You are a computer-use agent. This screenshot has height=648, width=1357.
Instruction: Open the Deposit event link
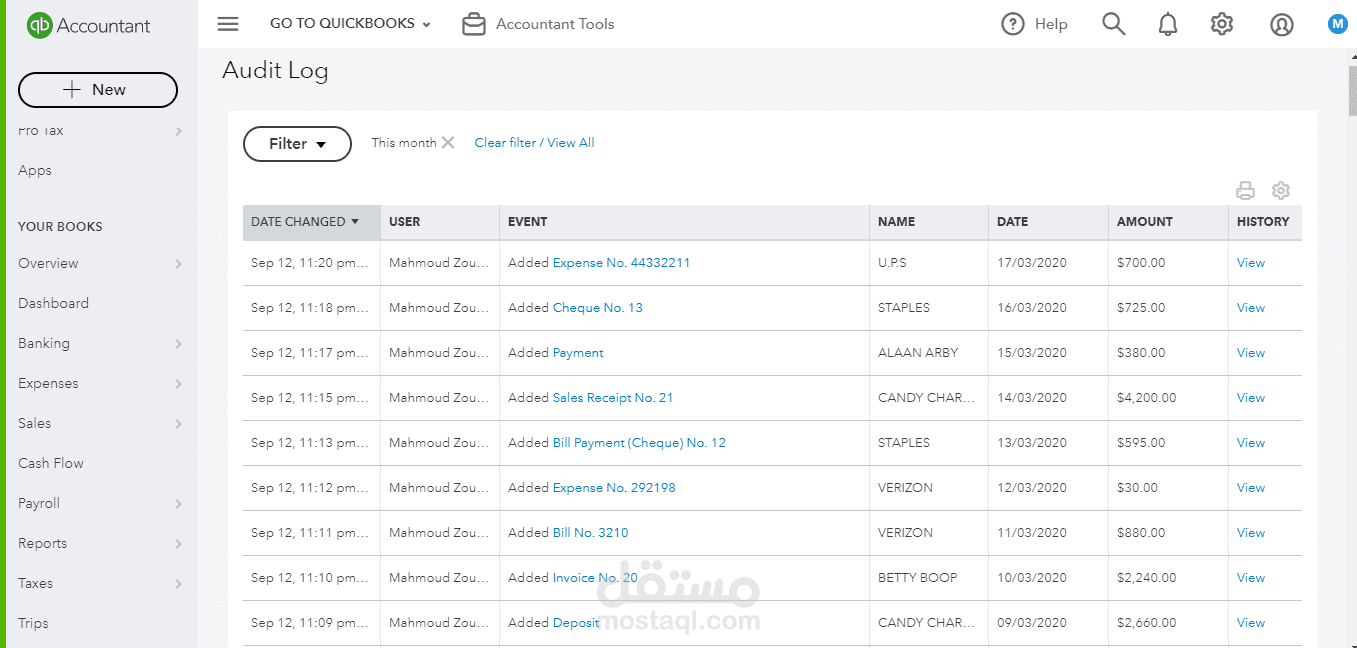576,623
